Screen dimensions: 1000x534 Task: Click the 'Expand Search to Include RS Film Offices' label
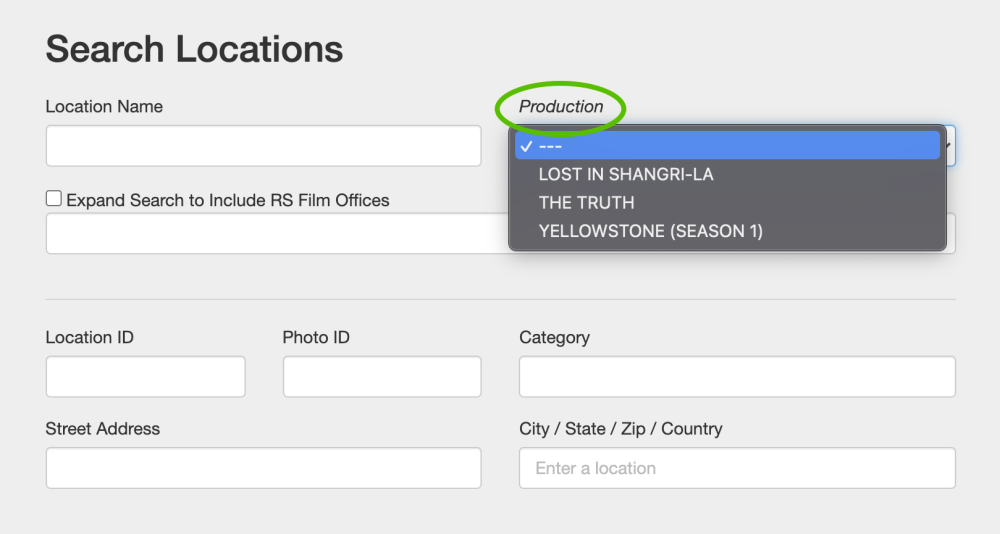[227, 200]
